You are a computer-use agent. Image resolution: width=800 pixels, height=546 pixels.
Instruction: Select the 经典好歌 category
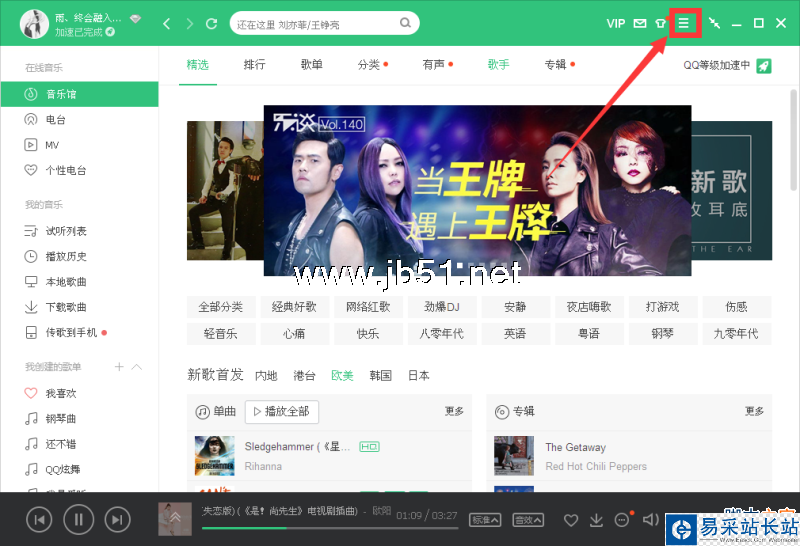coord(294,307)
